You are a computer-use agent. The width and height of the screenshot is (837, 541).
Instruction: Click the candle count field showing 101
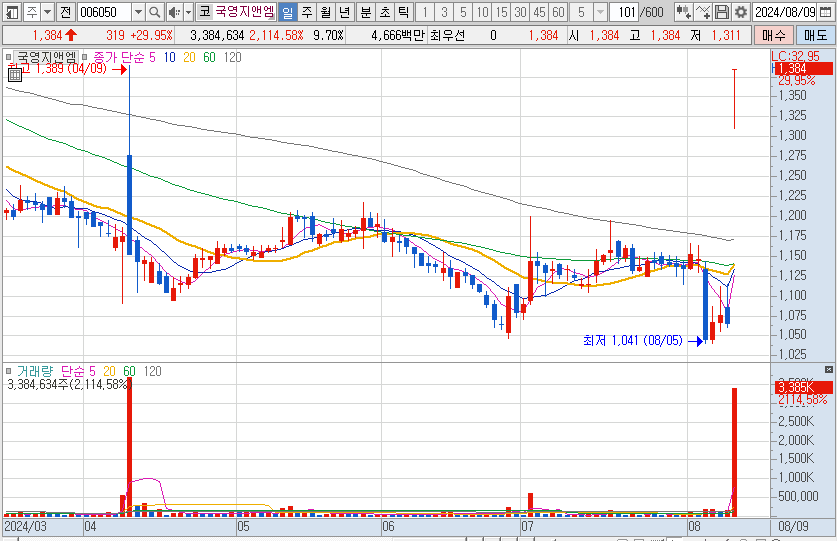[x=624, y=12]
